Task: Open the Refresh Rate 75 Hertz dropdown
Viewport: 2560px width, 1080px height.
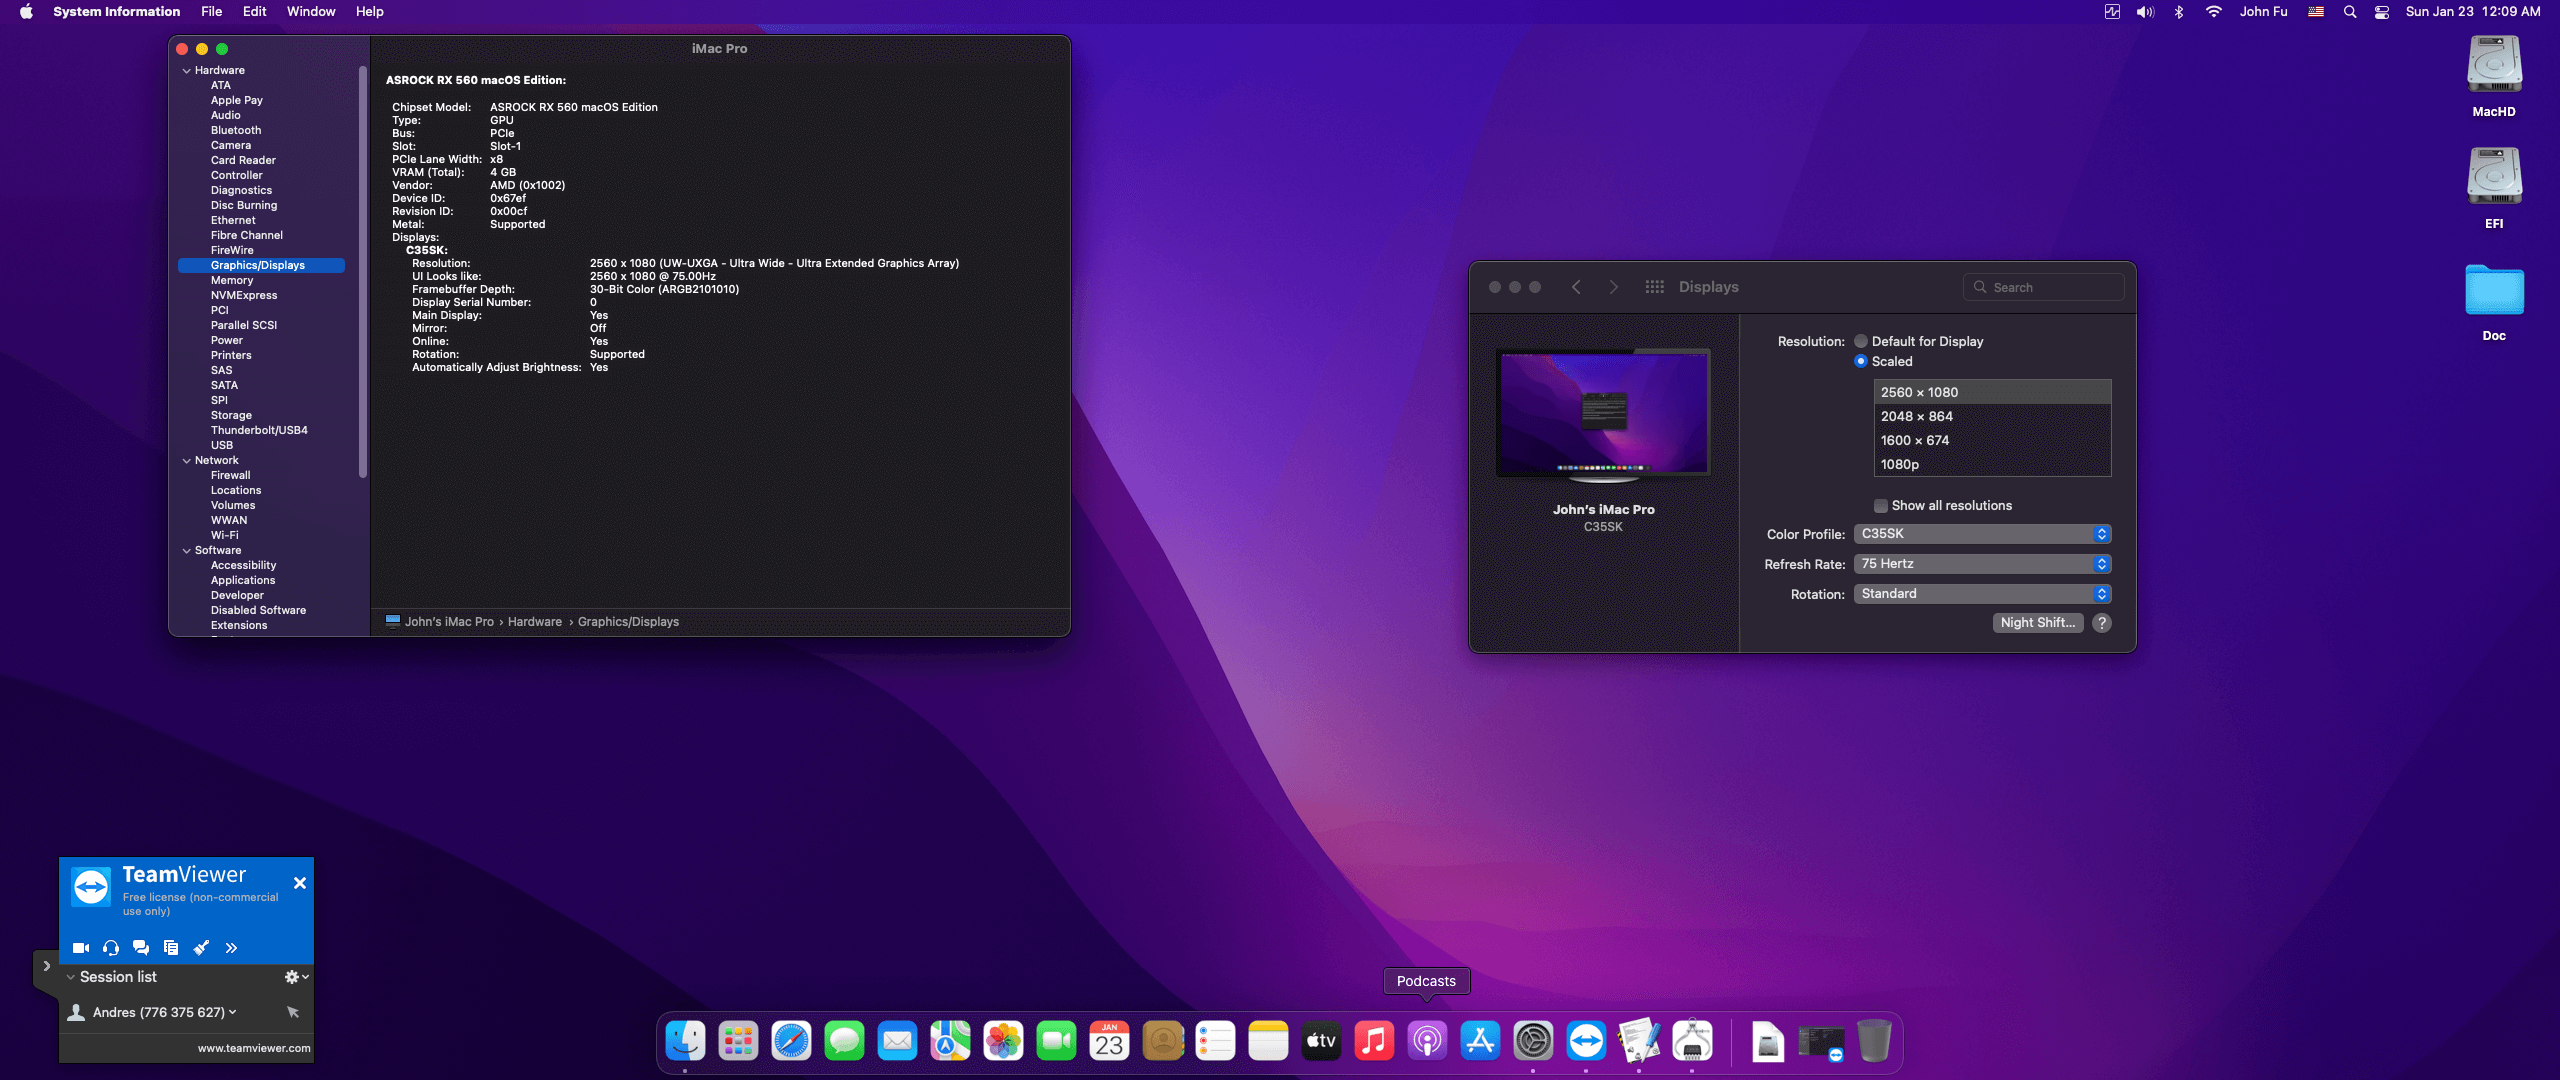Action: click(1982, 564)
